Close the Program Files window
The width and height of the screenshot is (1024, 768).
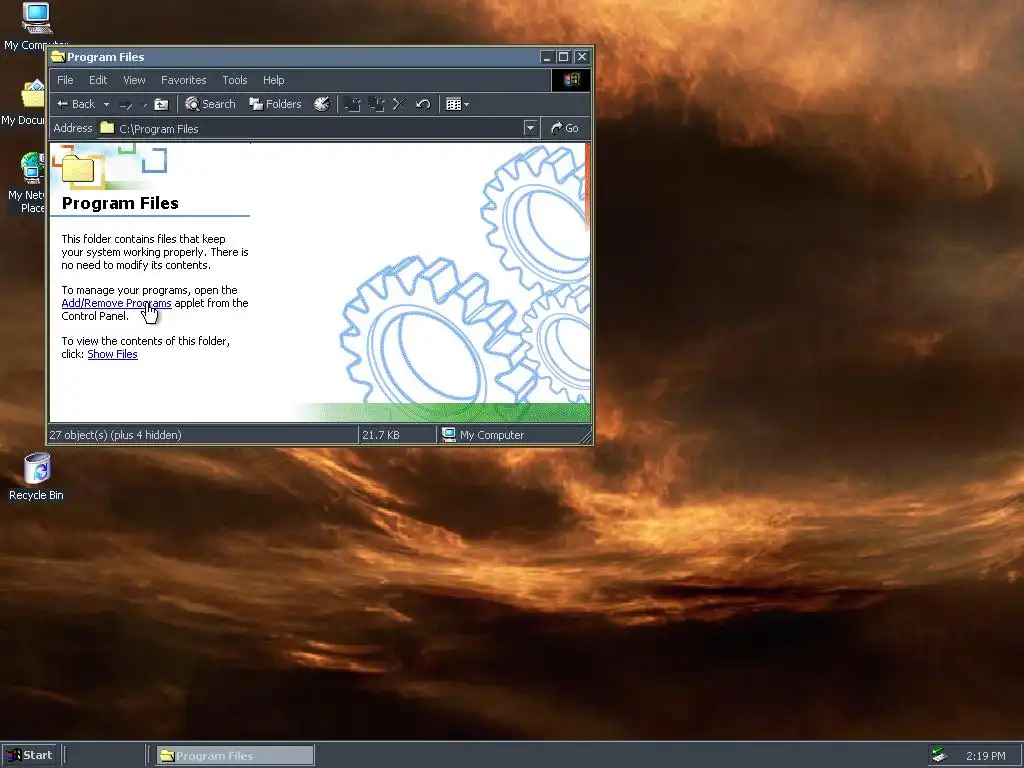581,57
